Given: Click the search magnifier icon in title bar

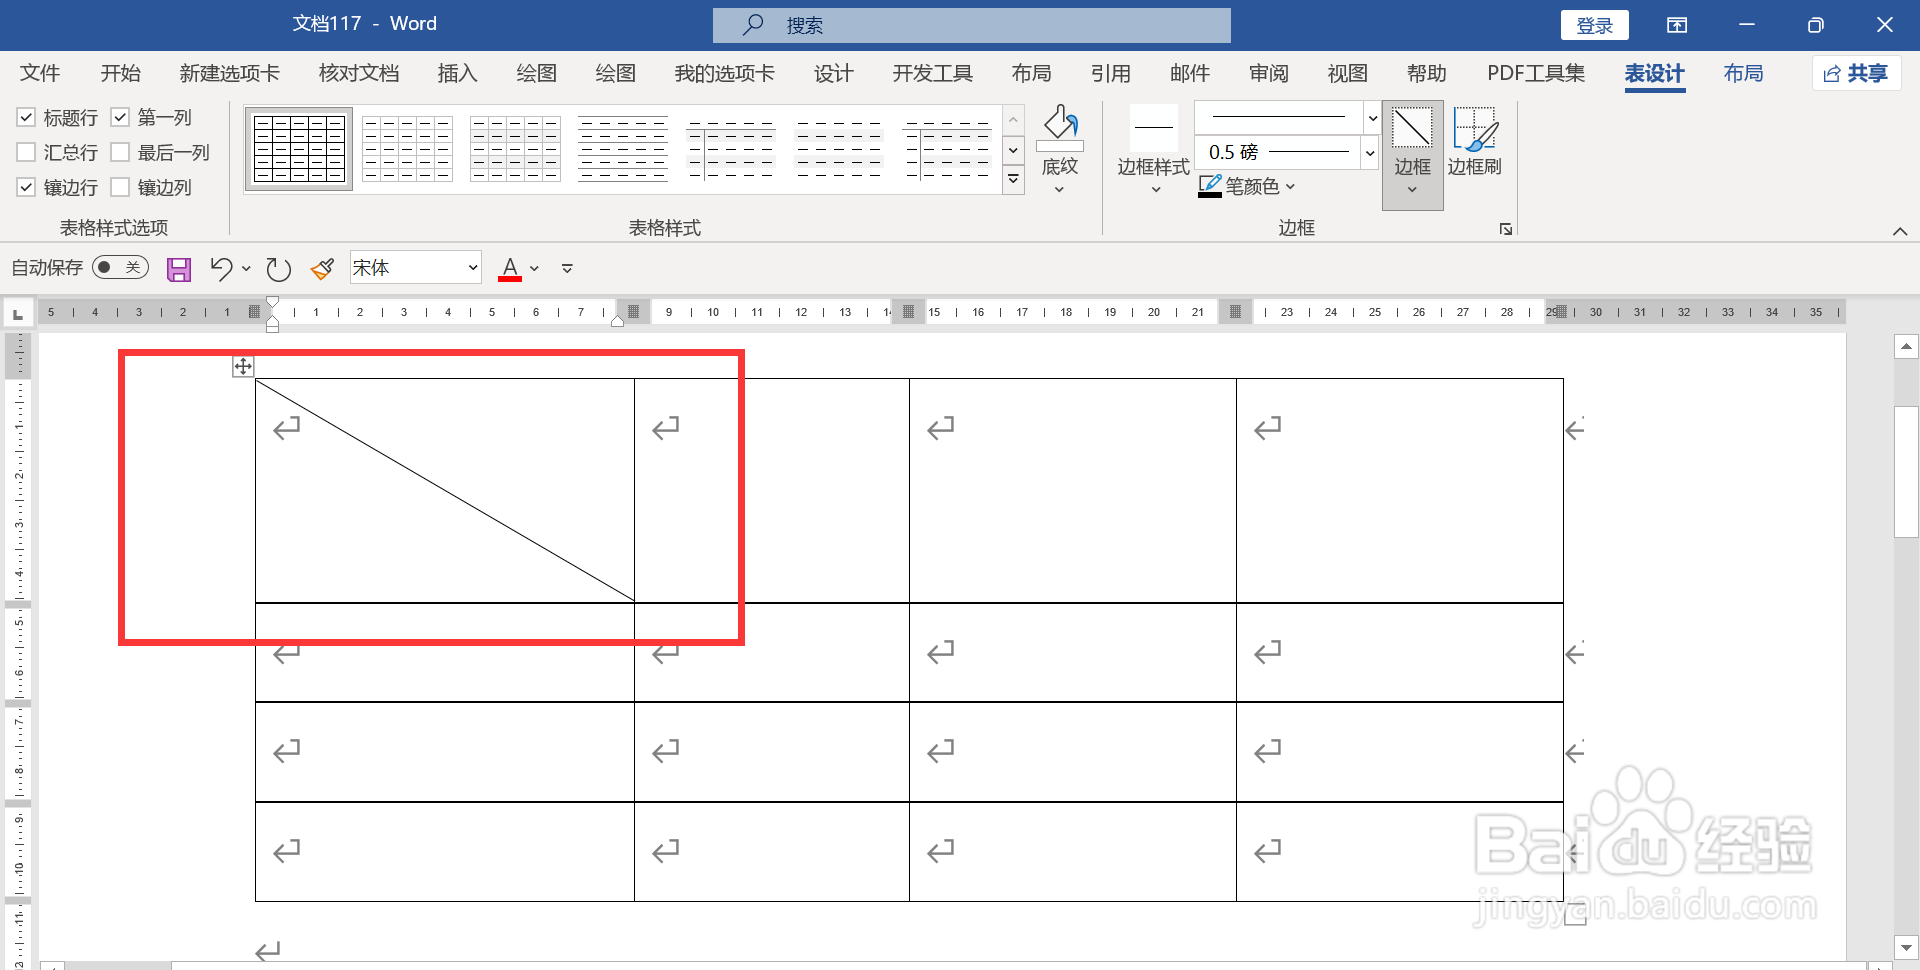Looking at the screenshot, I should pyautogui.click(x=754, y=25).
